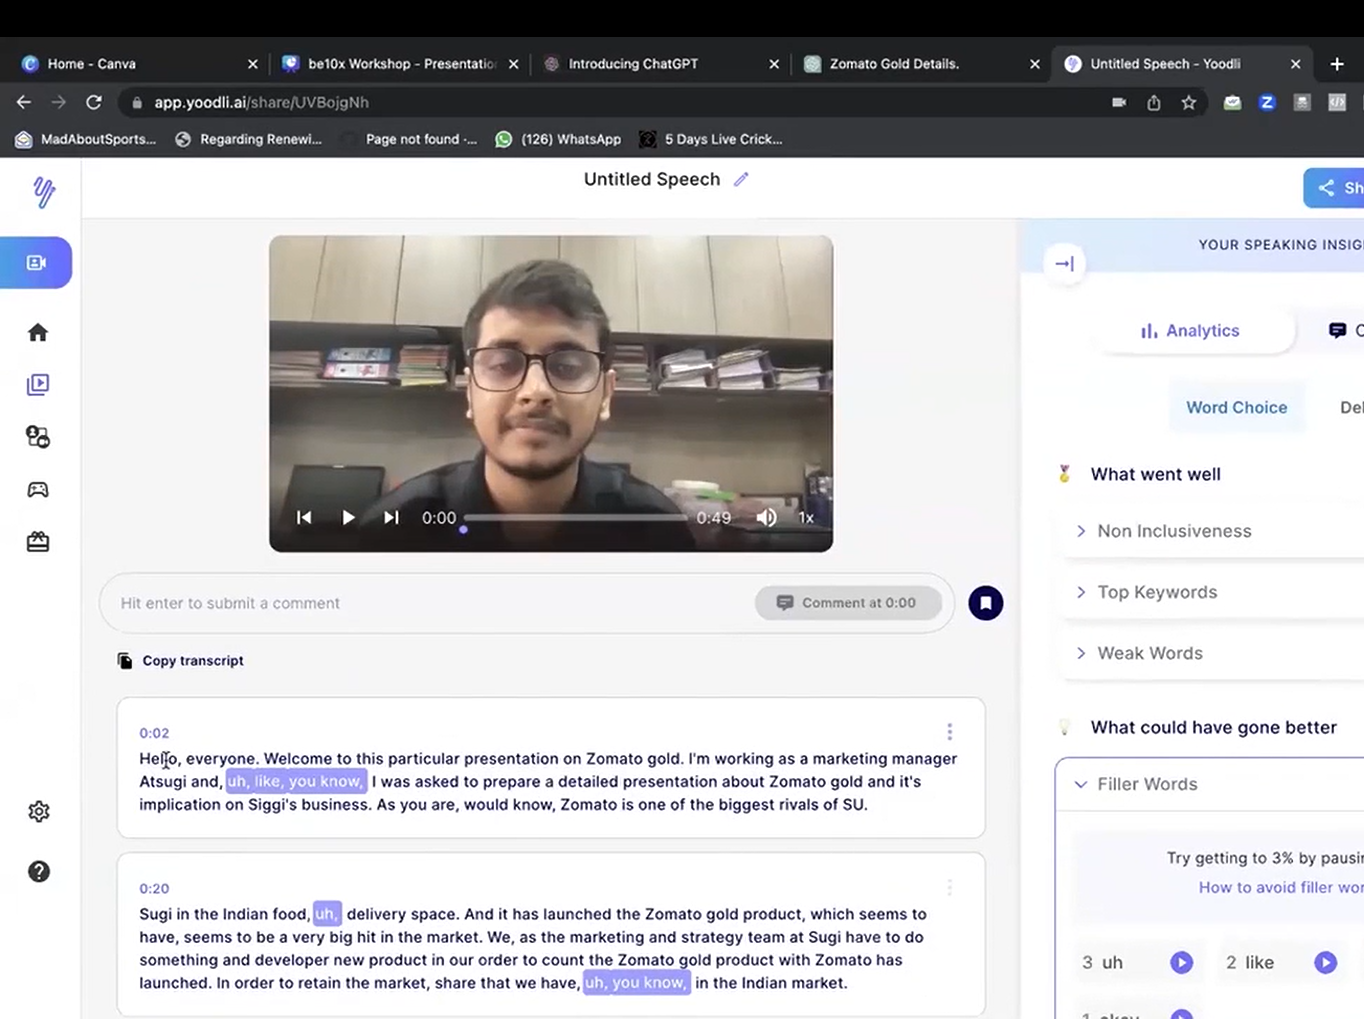Image resolution: width=1364 pixels, height=1019 pixels.
Task: Click the Share button
Action: [1334, 188]
